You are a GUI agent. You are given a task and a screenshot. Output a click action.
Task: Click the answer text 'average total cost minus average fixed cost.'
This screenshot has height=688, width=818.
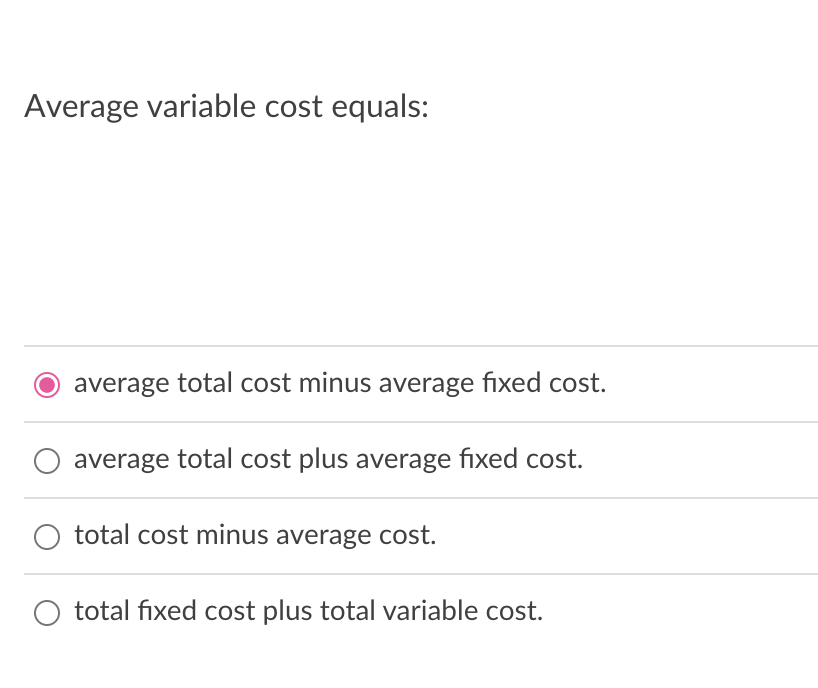point(340,383)
